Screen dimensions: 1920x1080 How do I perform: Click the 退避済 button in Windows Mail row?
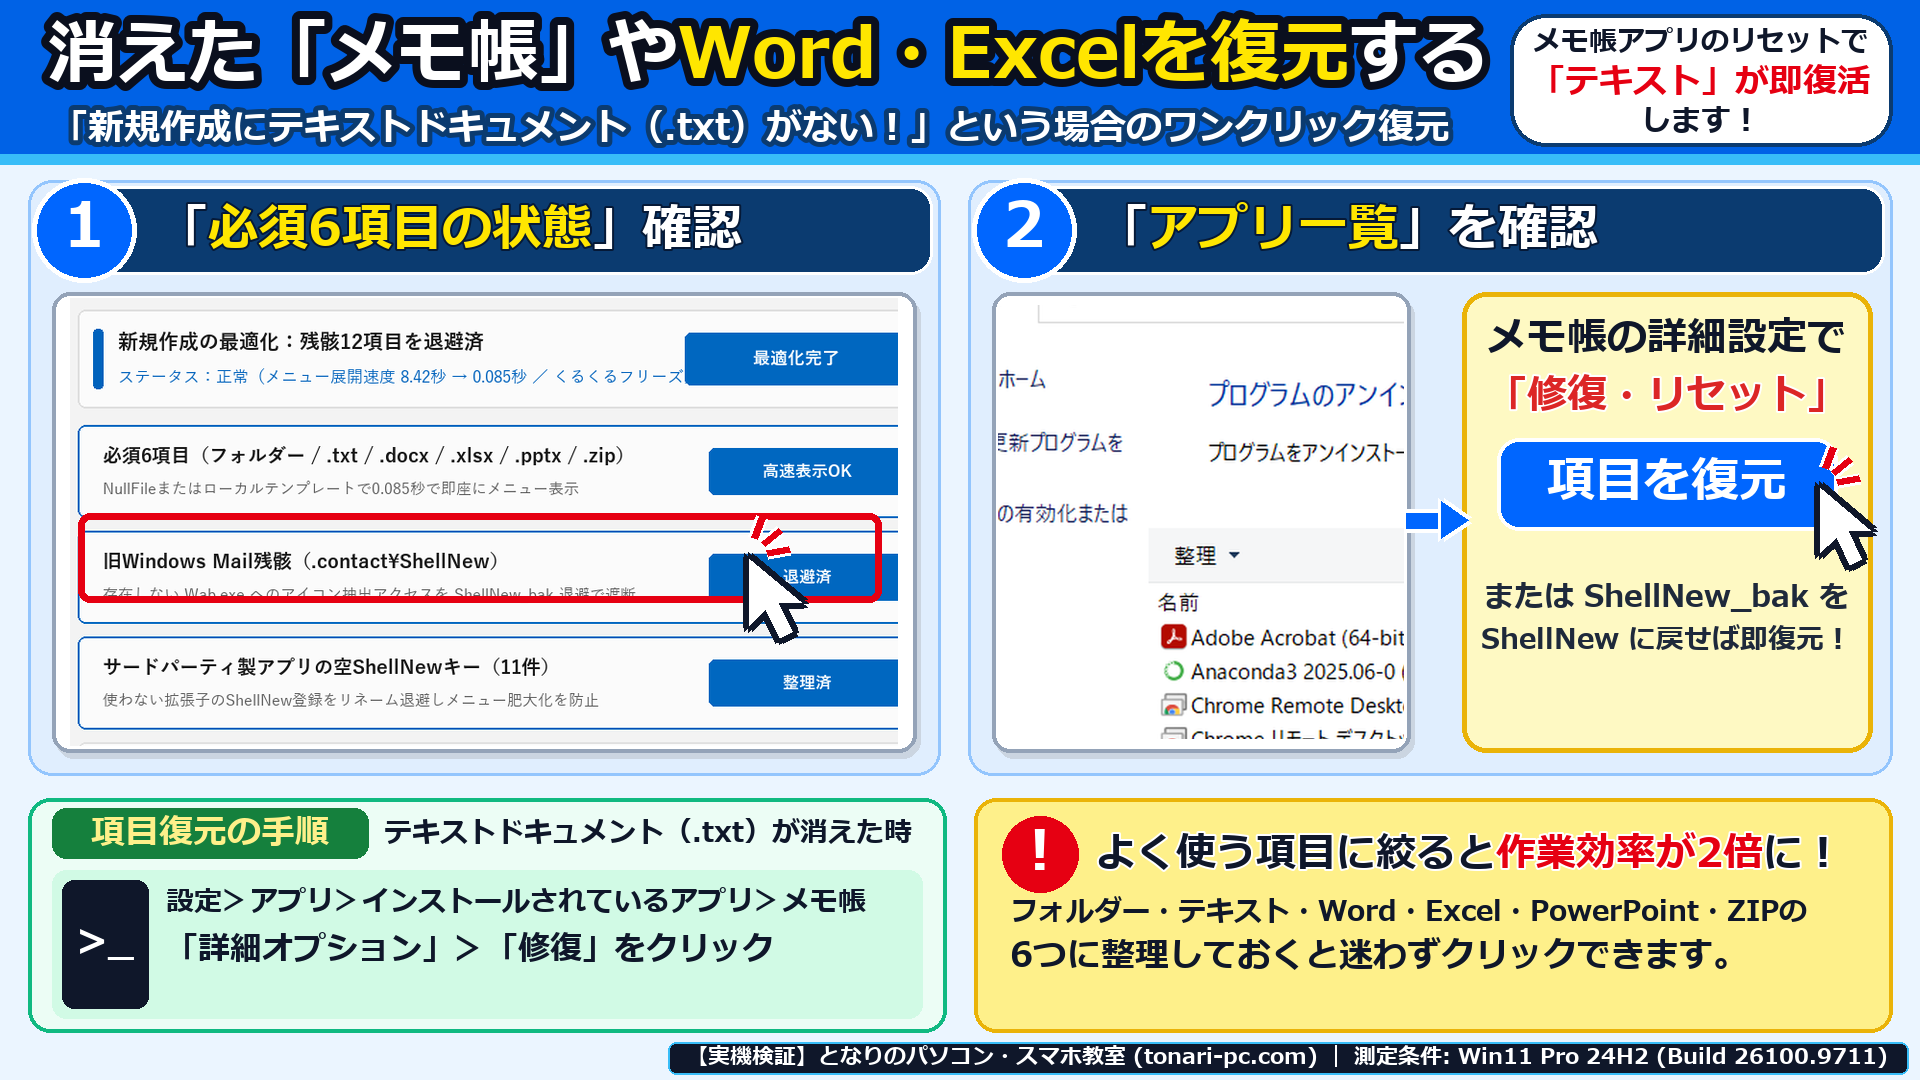803,577
